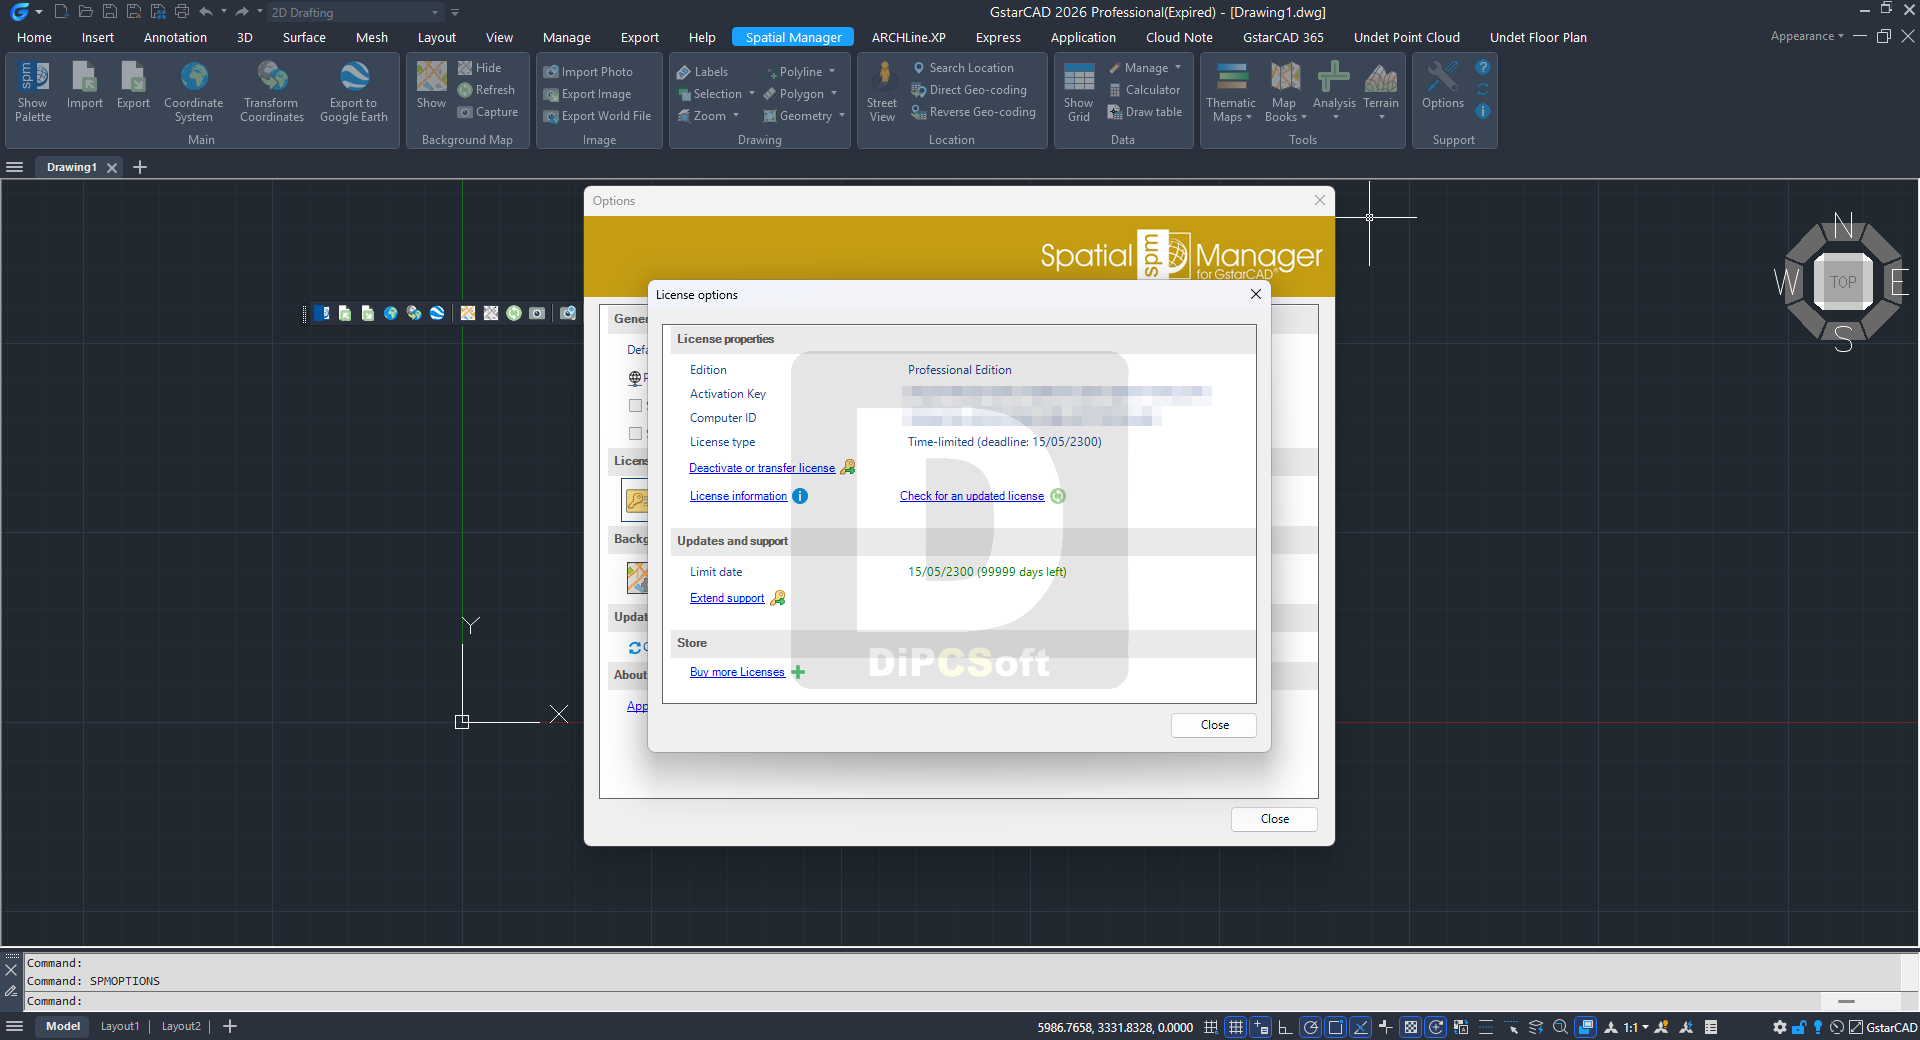This screenshot has width=1920, height=1040.
Task: Click the command line input field
Action: [x=920, y=1001]
